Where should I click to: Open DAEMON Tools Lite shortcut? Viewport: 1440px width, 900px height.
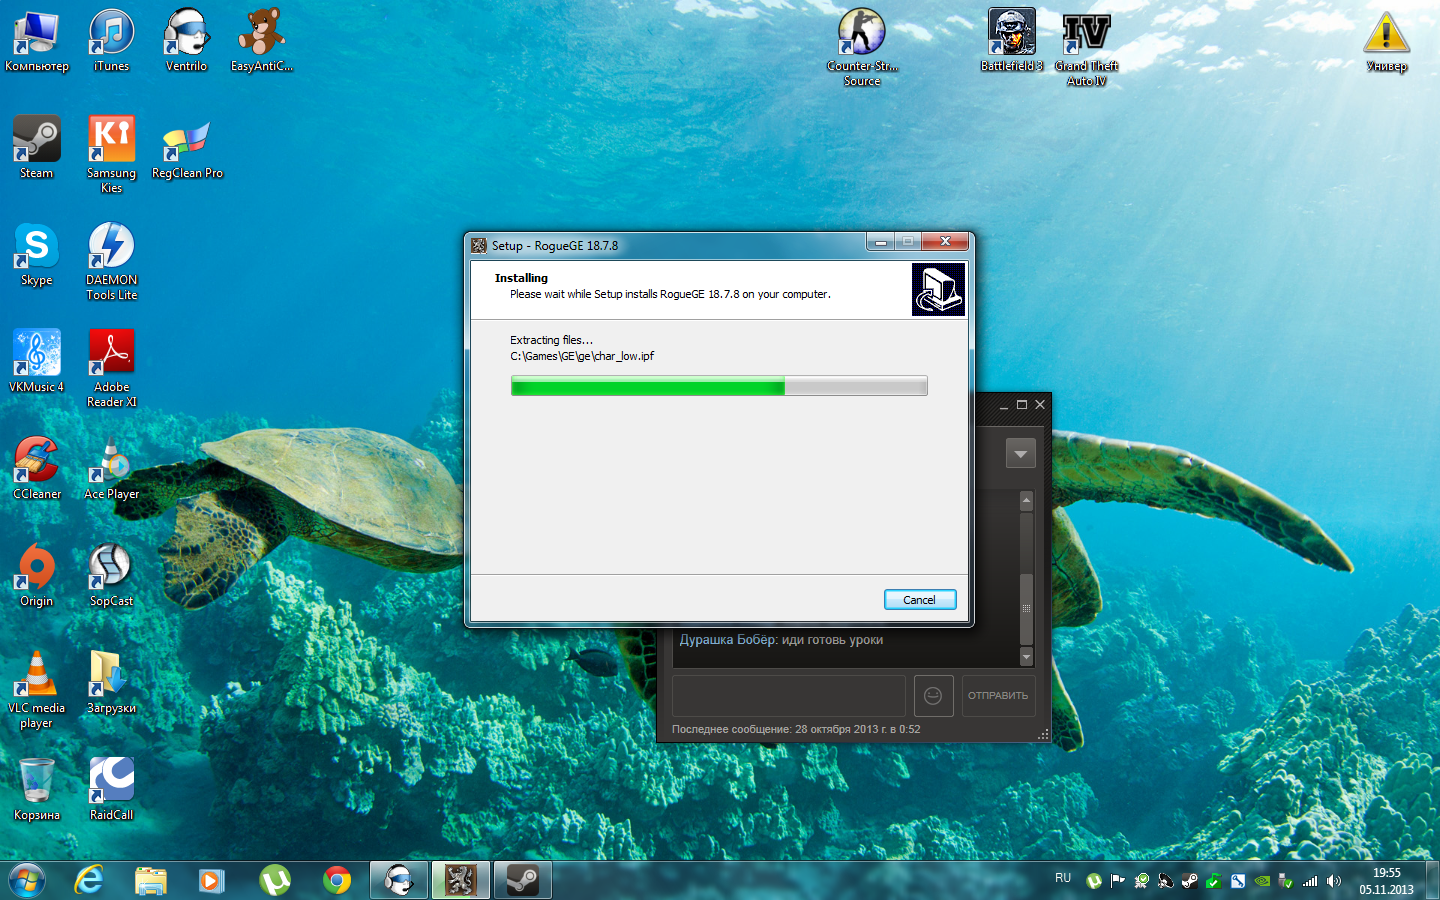click(x=111, y=261)
